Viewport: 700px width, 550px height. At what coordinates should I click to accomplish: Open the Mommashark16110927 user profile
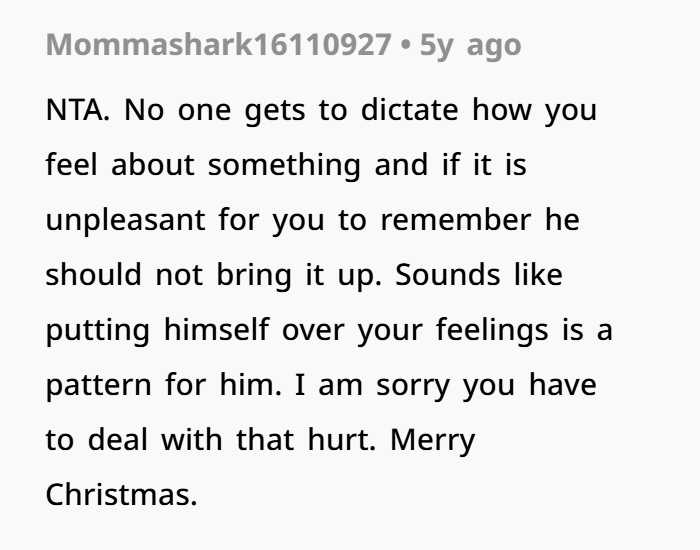218,45
